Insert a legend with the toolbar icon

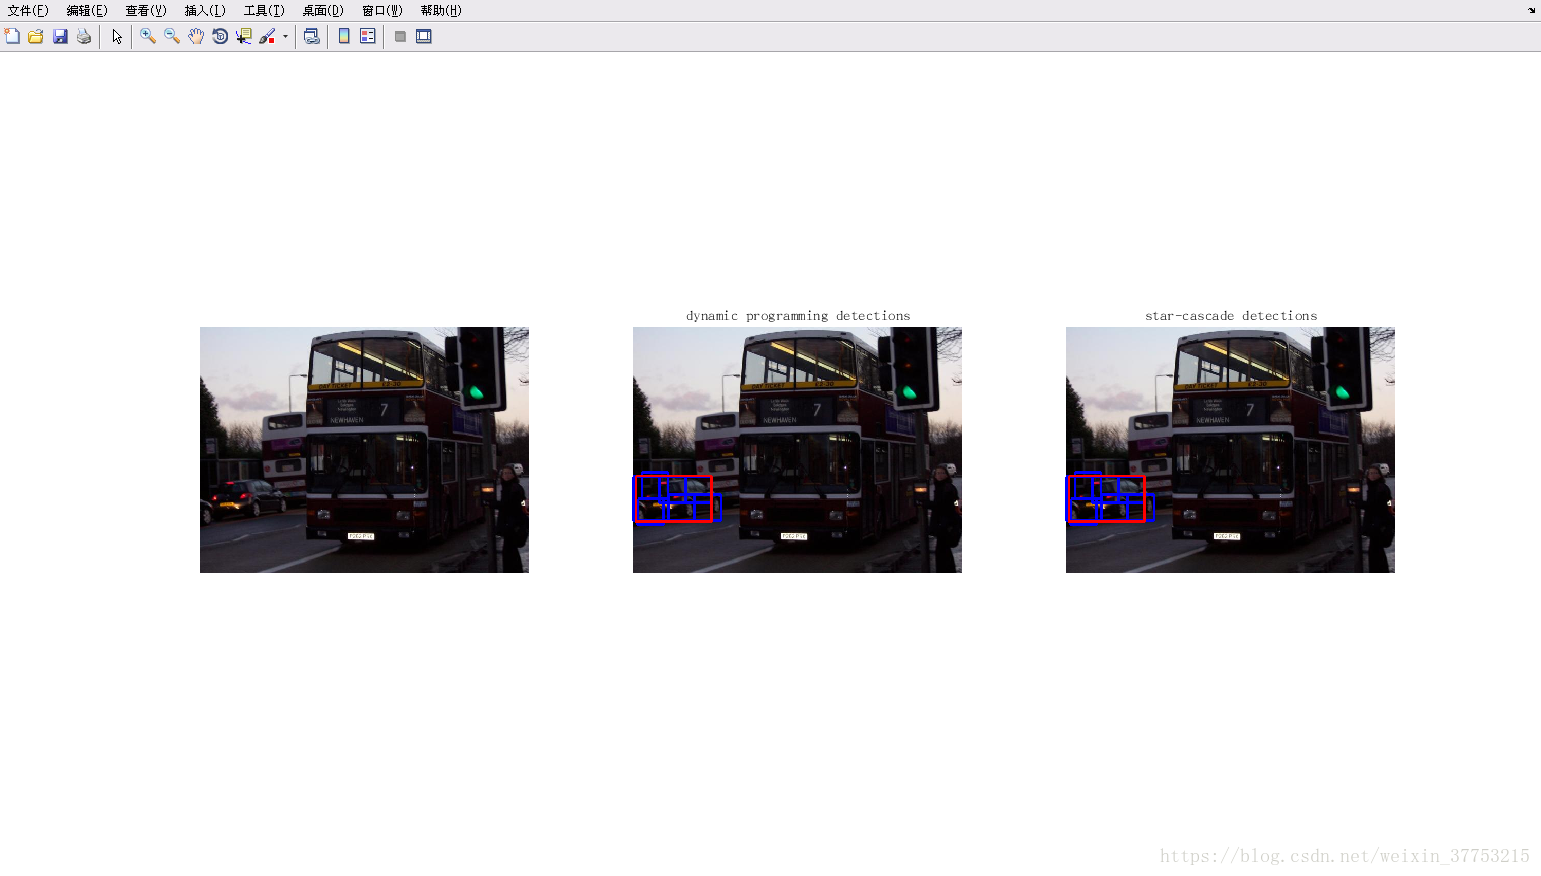pyautogui.click(x=368, y=36)
